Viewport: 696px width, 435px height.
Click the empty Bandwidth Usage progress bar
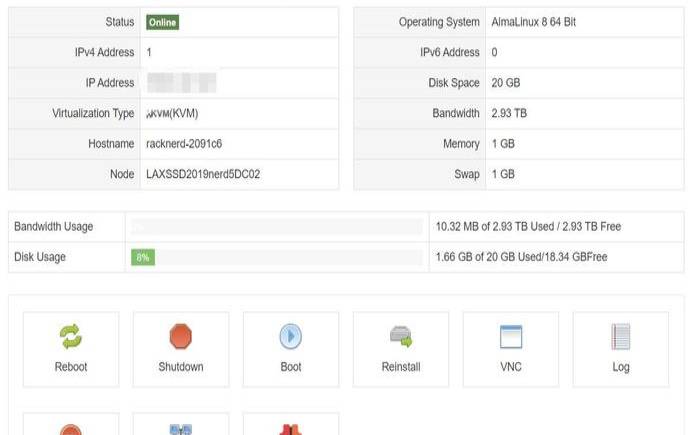point(277,227)
